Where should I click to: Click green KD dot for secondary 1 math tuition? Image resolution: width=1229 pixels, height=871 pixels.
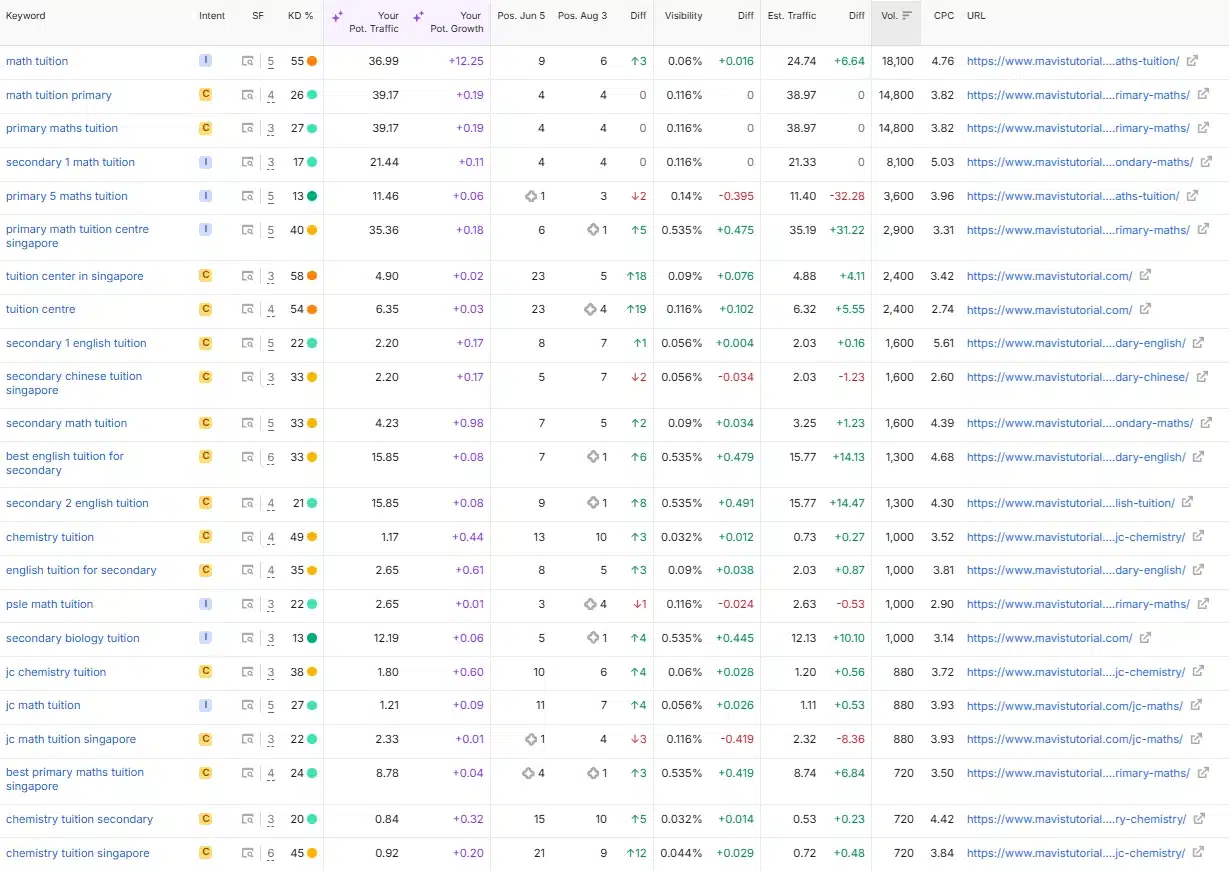(312, 162)
